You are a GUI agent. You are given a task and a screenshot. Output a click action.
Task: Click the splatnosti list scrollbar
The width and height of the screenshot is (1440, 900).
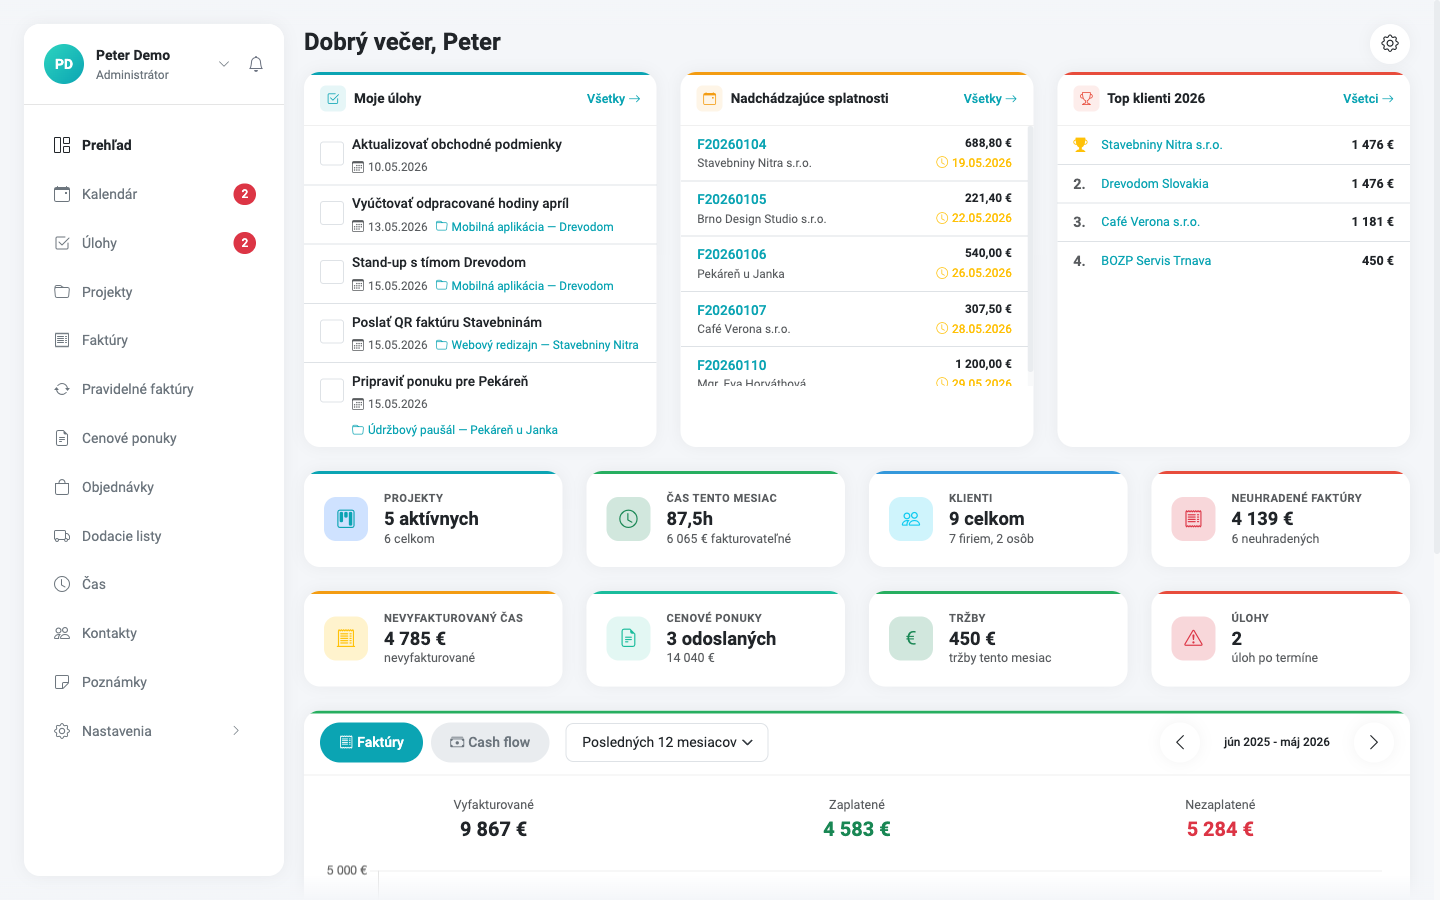1030,250
